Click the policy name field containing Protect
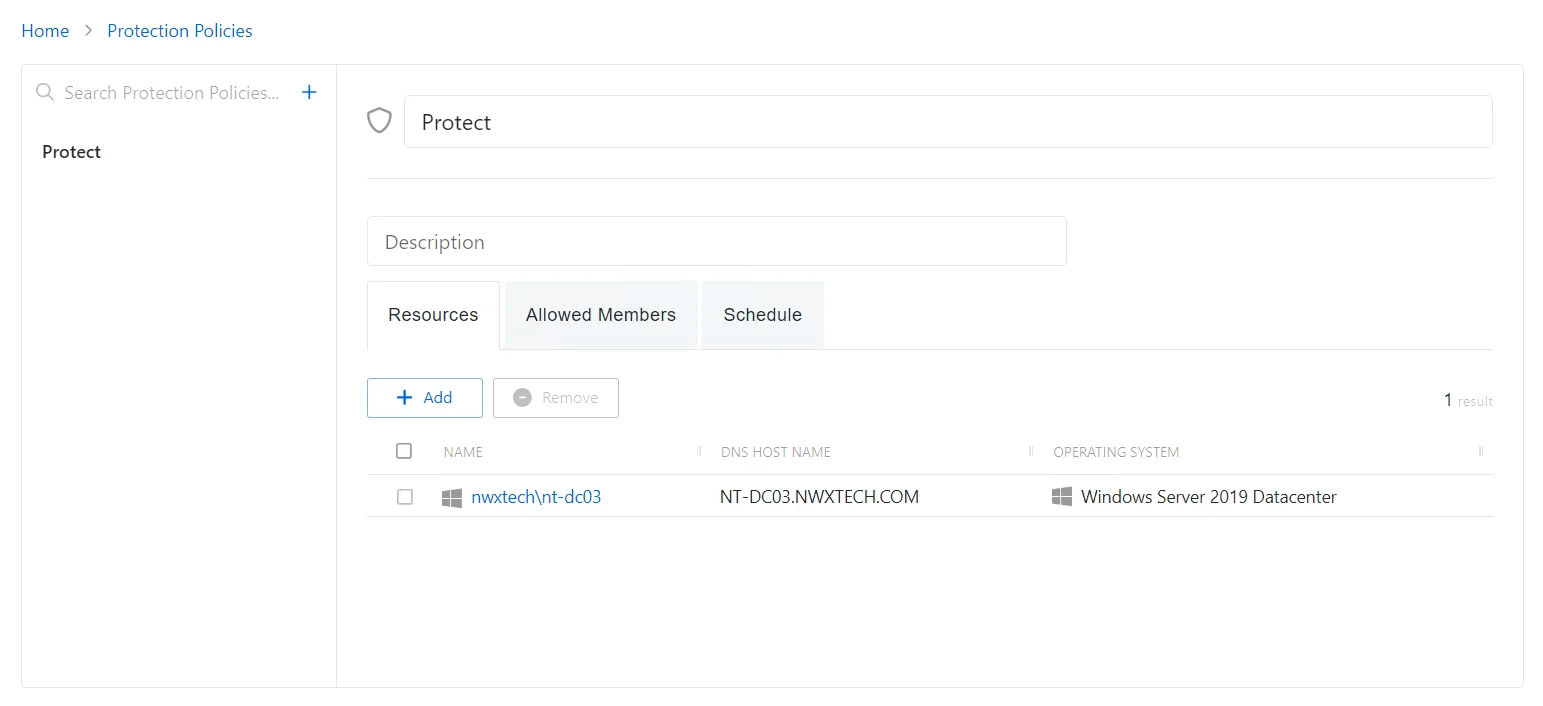Viewport: 1543px width, 706px height. [948, 122]
